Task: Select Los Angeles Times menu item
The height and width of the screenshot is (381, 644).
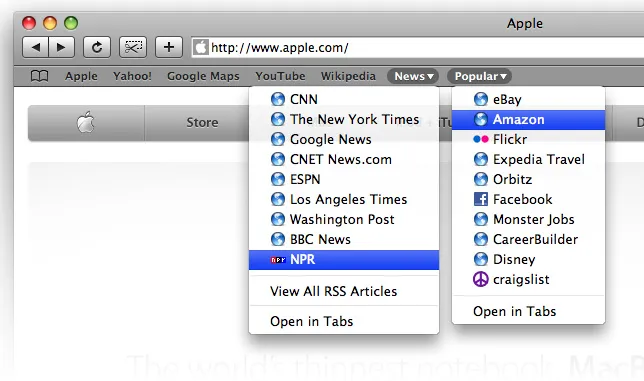Action: [344, 200]
